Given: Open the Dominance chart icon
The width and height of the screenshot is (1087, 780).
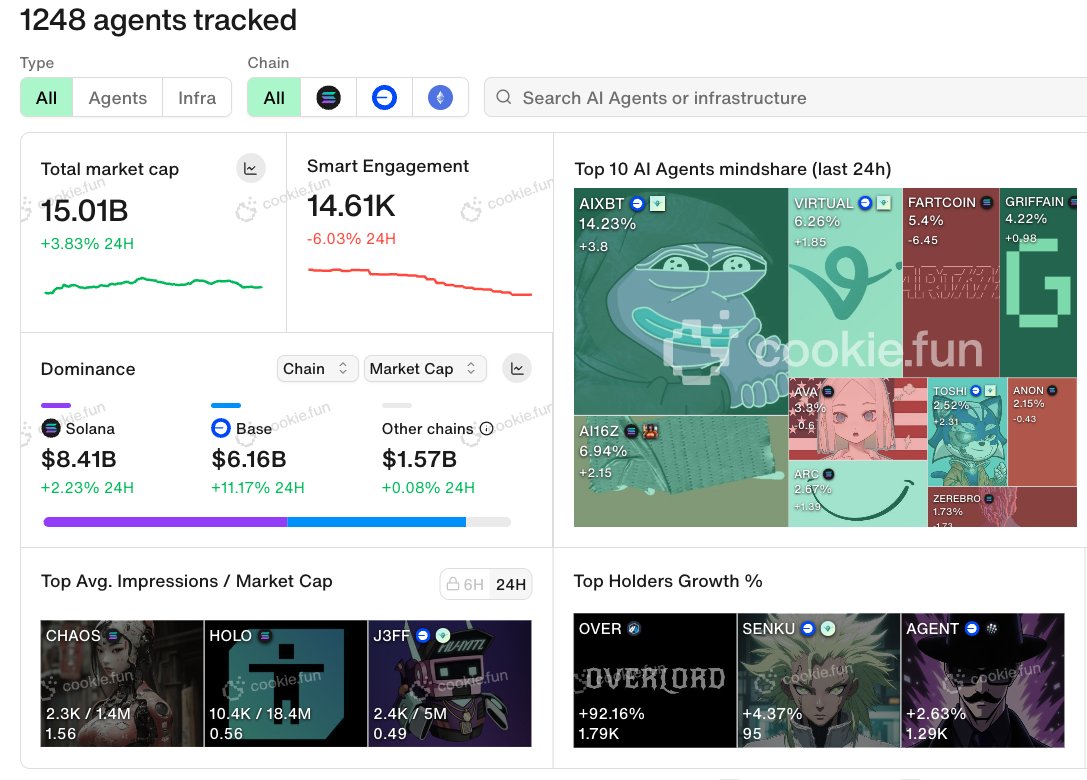Looking at the screenshot, I should click(x=517, y=369).
